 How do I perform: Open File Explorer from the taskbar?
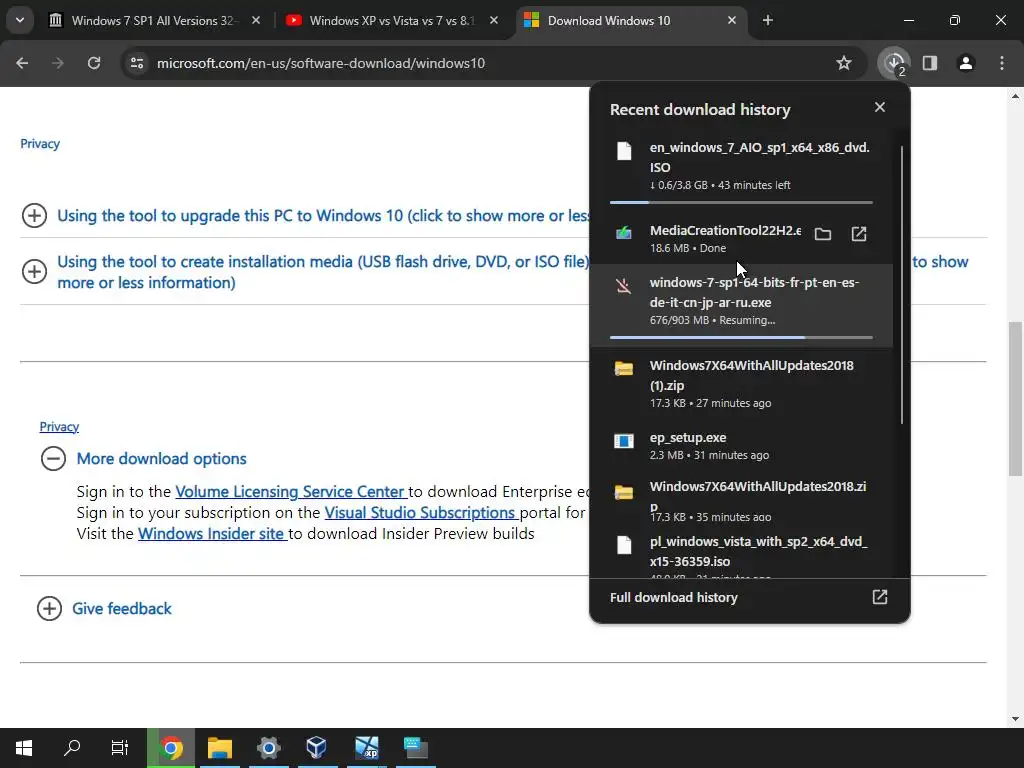[x=220, y=748]
